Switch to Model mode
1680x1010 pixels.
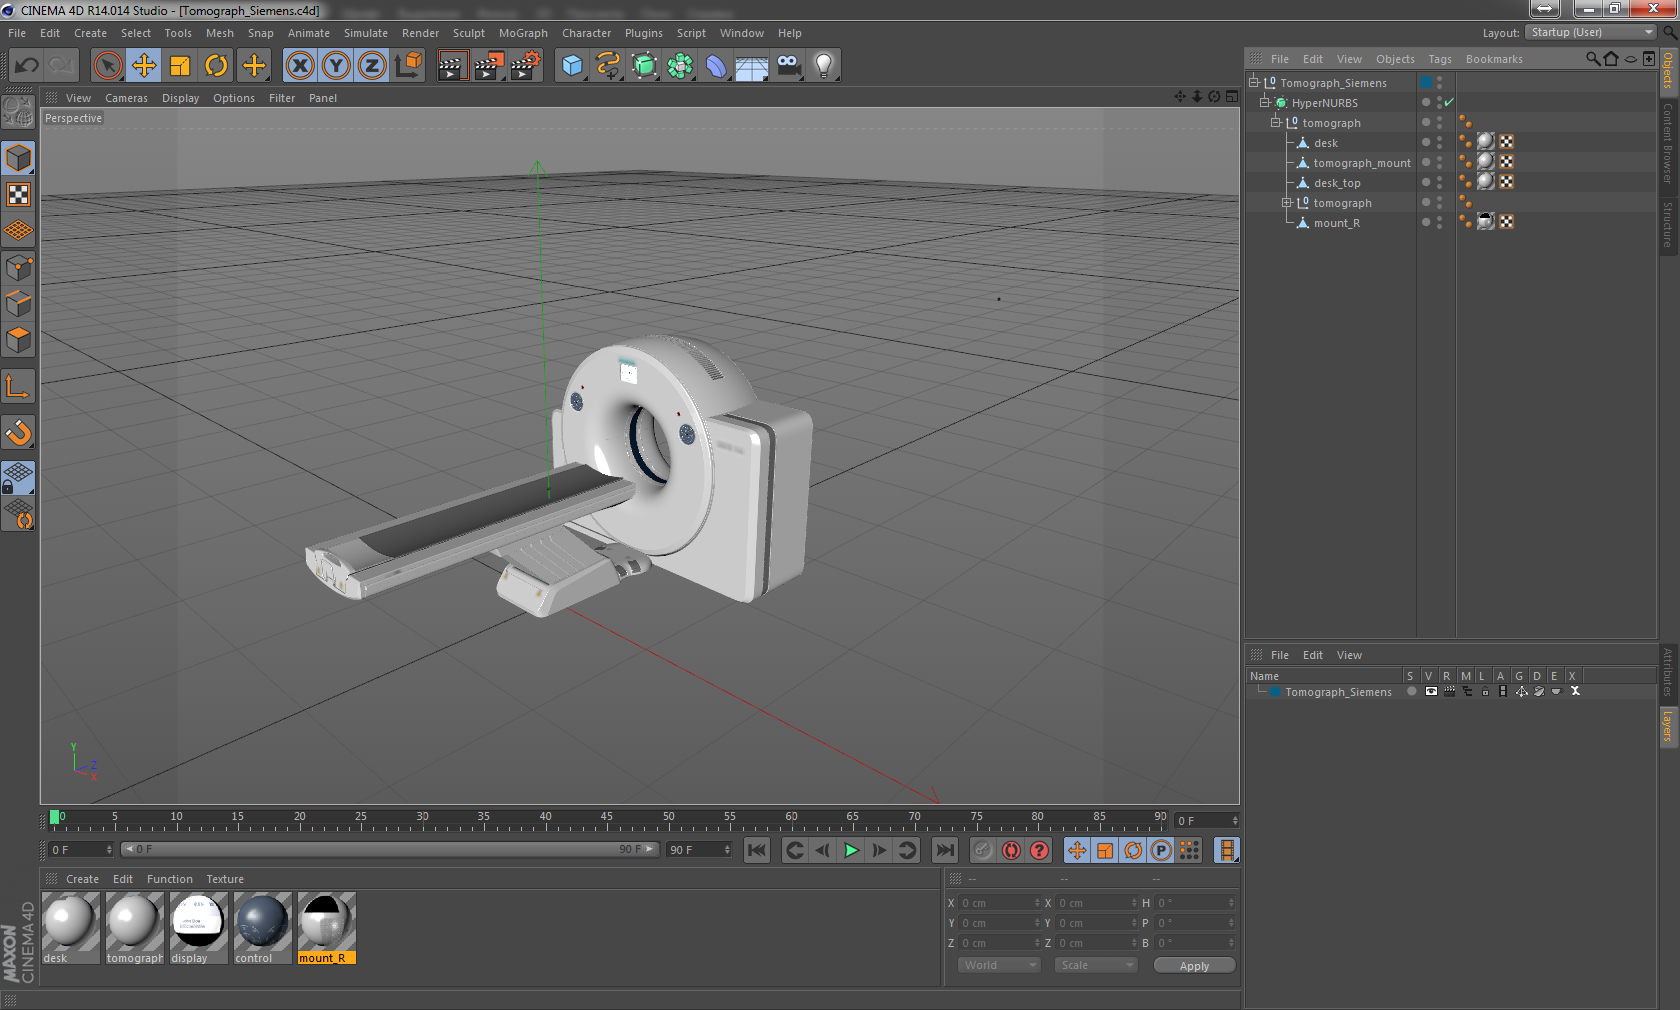tap(19, 158)
